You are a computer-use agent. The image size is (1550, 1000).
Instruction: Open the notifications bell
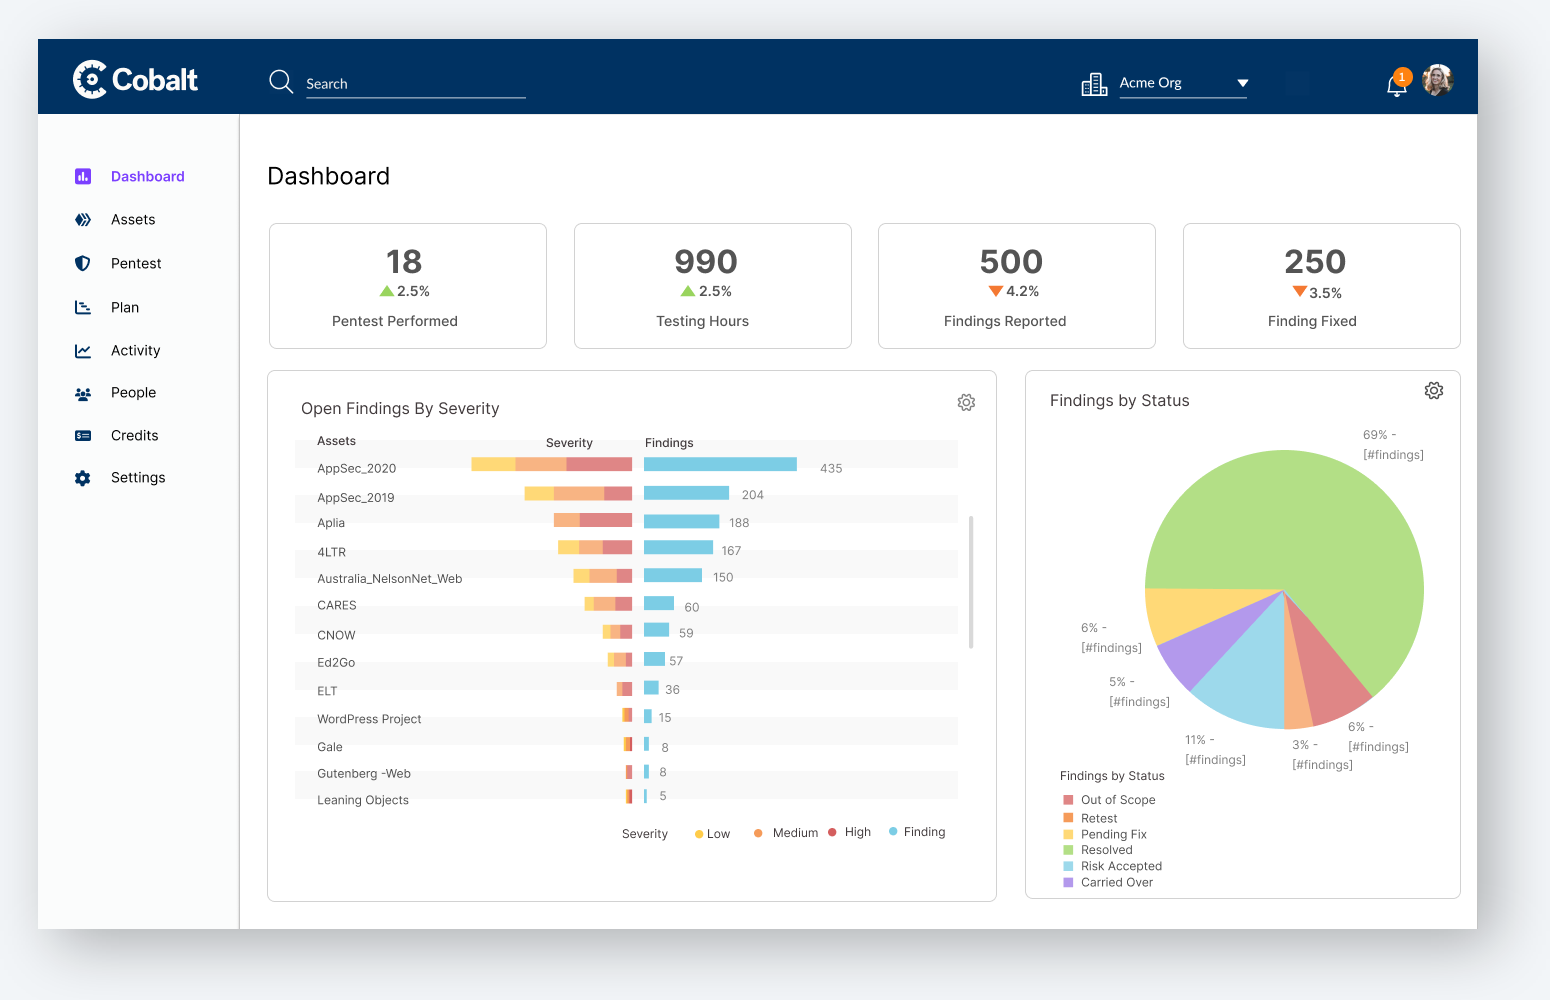tap(1397, 84)
